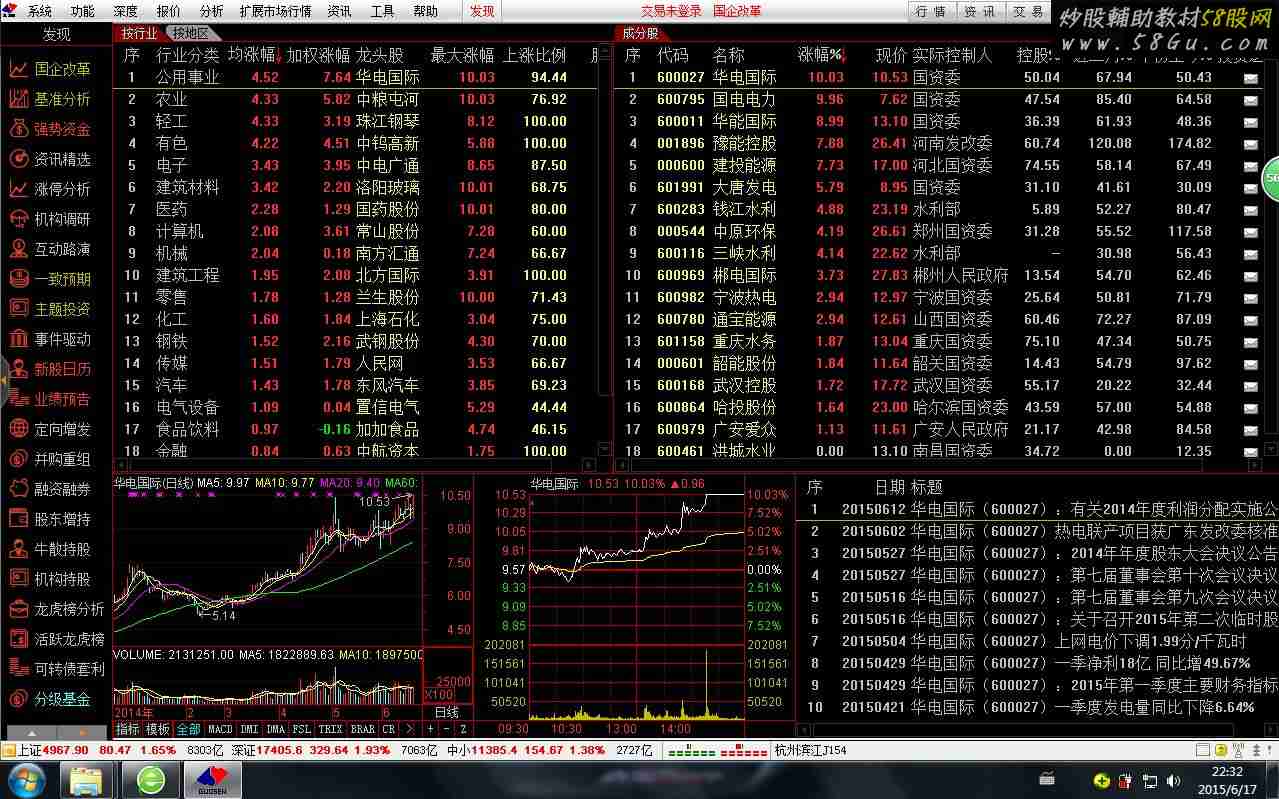Select the 全部 indicator tab
1279x799 pixels.
click(x=188, y=730)
